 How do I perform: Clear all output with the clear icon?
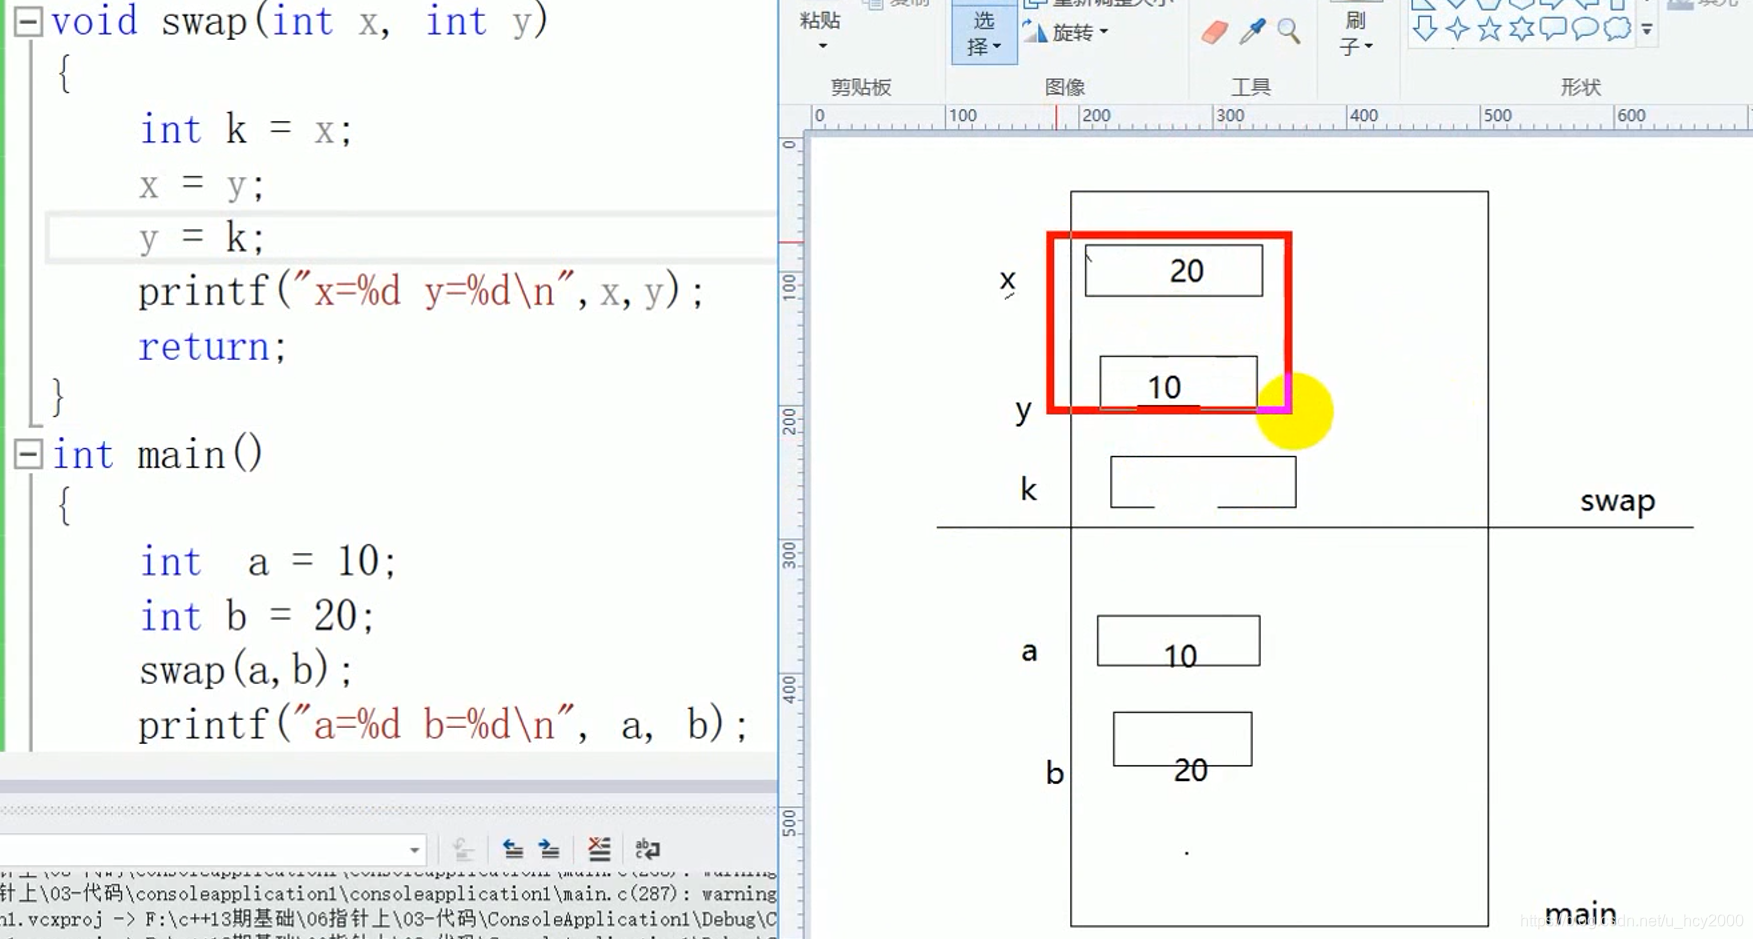tap(599, 849)
